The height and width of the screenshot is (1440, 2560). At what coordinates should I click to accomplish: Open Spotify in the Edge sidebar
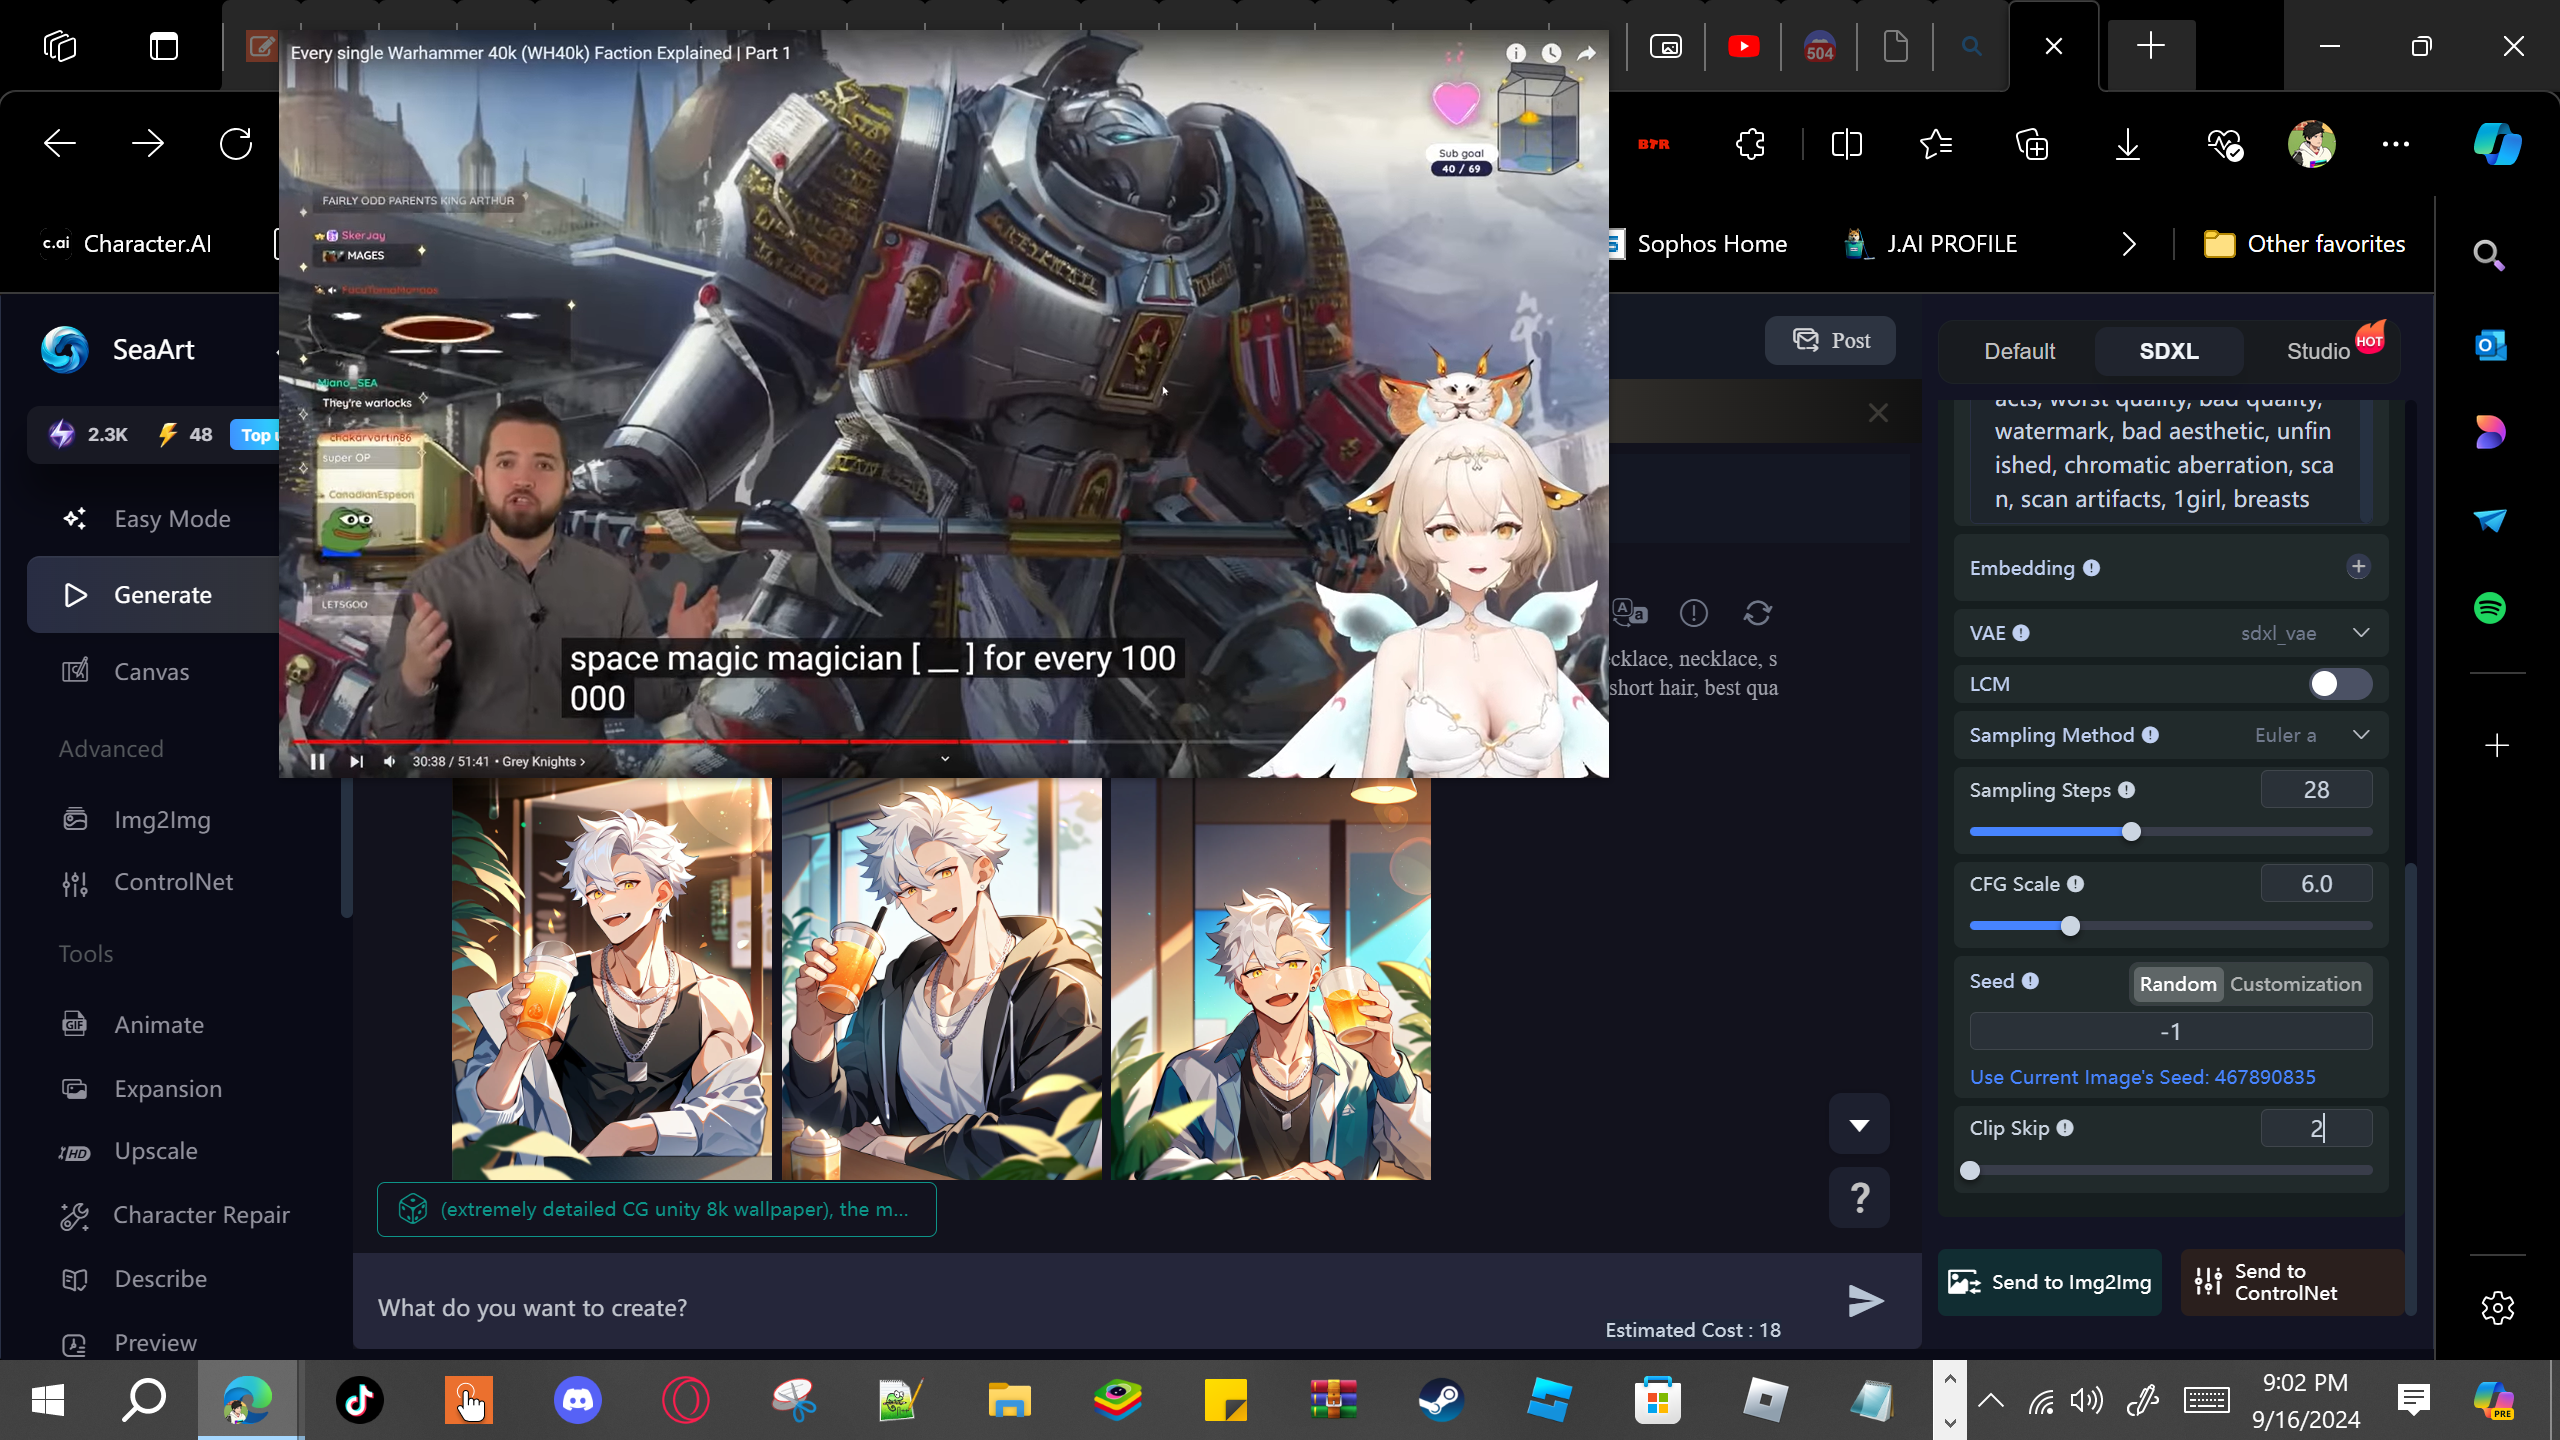click(2490, 608)
